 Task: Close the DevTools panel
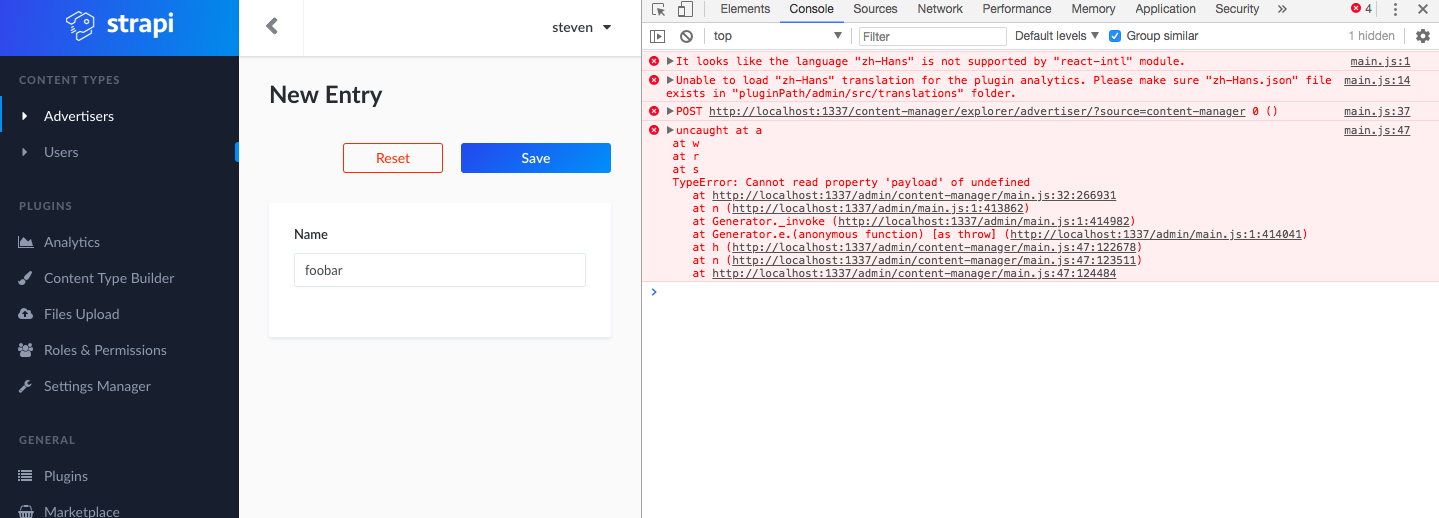pos(1422,9)
